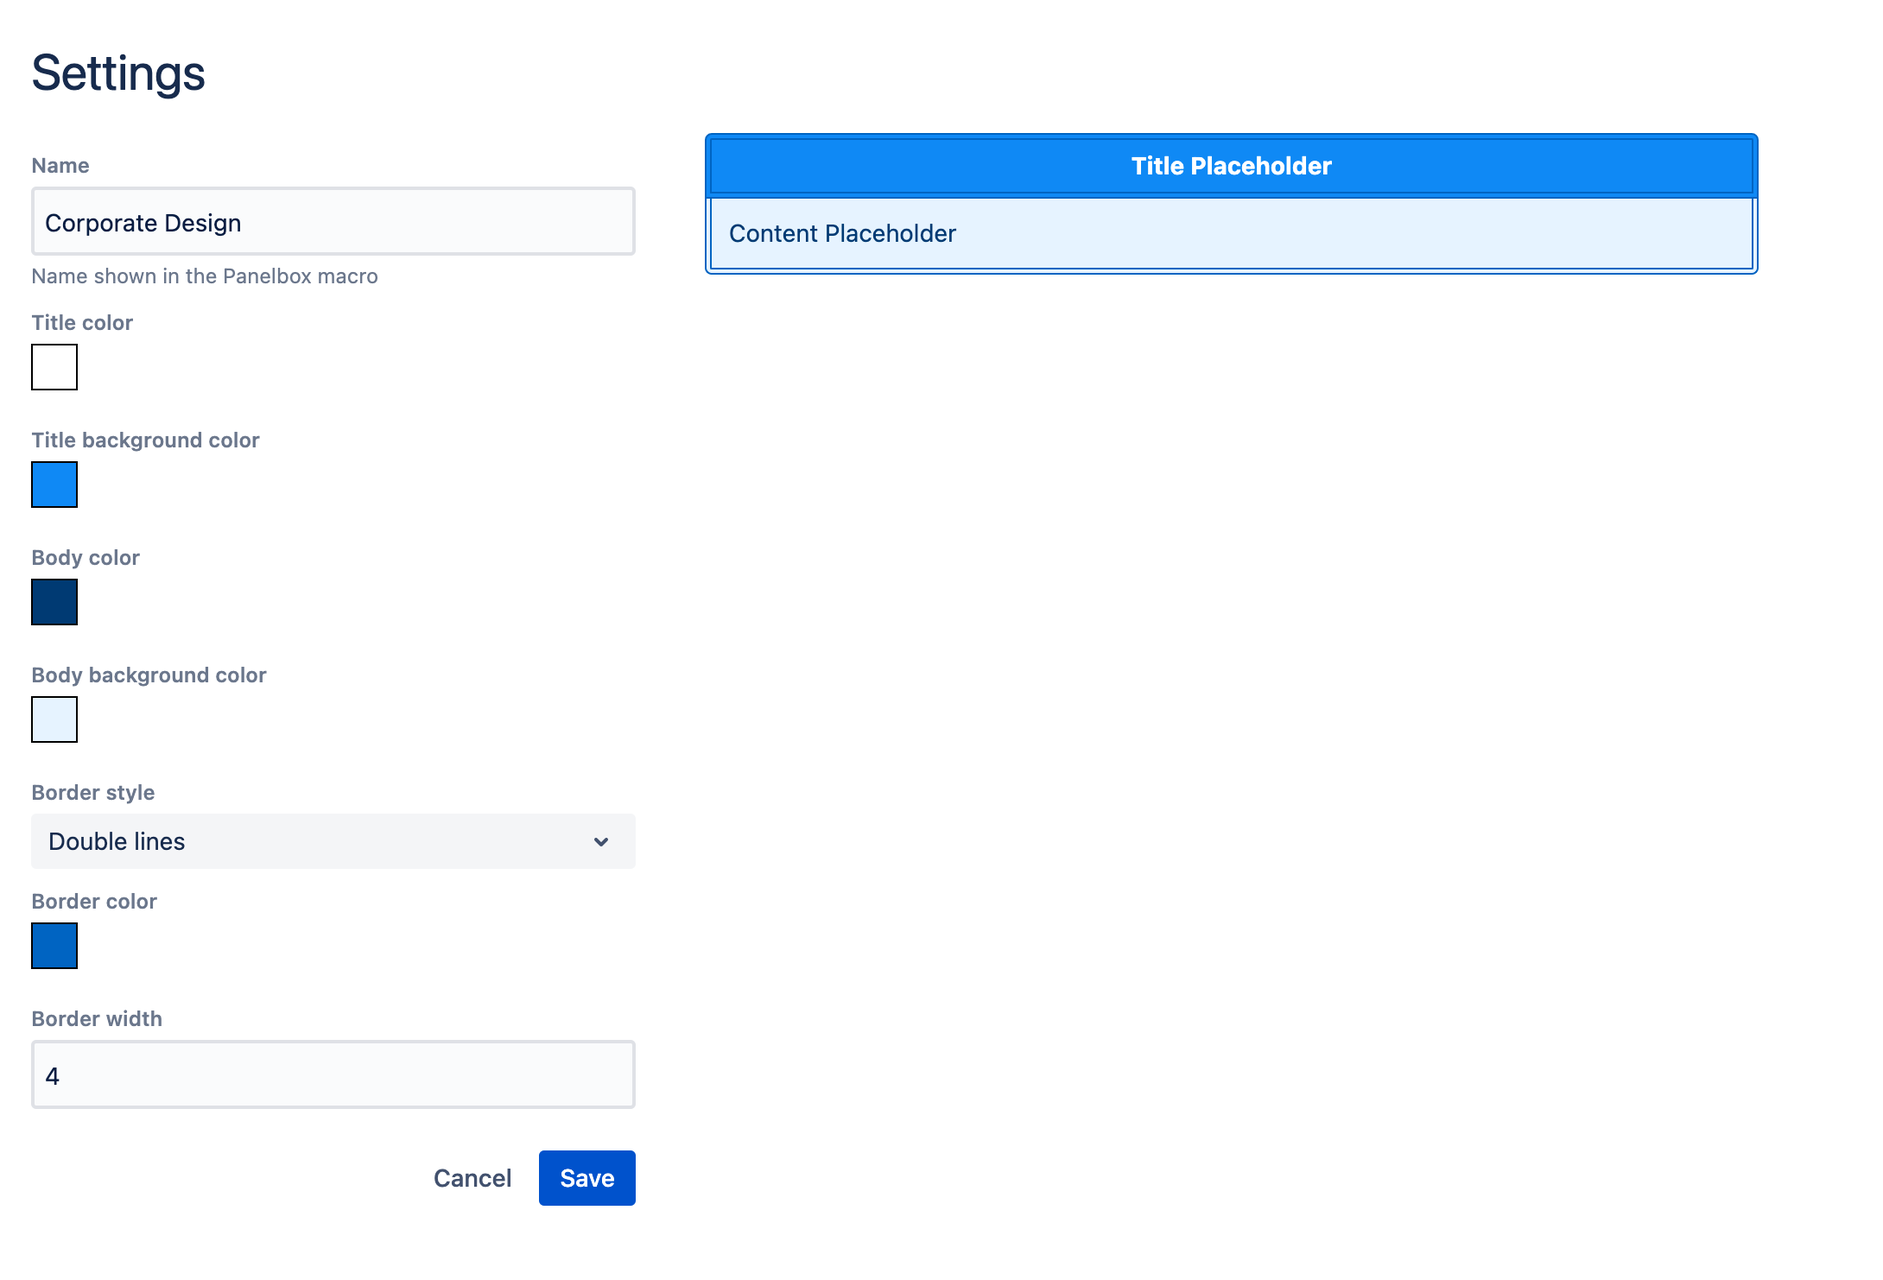
Task: Open the Border color picker
Action: click(54, 946)
